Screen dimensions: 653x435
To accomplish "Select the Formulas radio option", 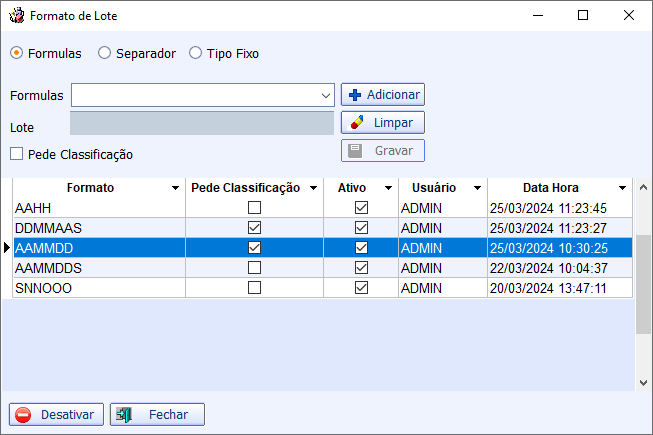I will tap(16, 53).
